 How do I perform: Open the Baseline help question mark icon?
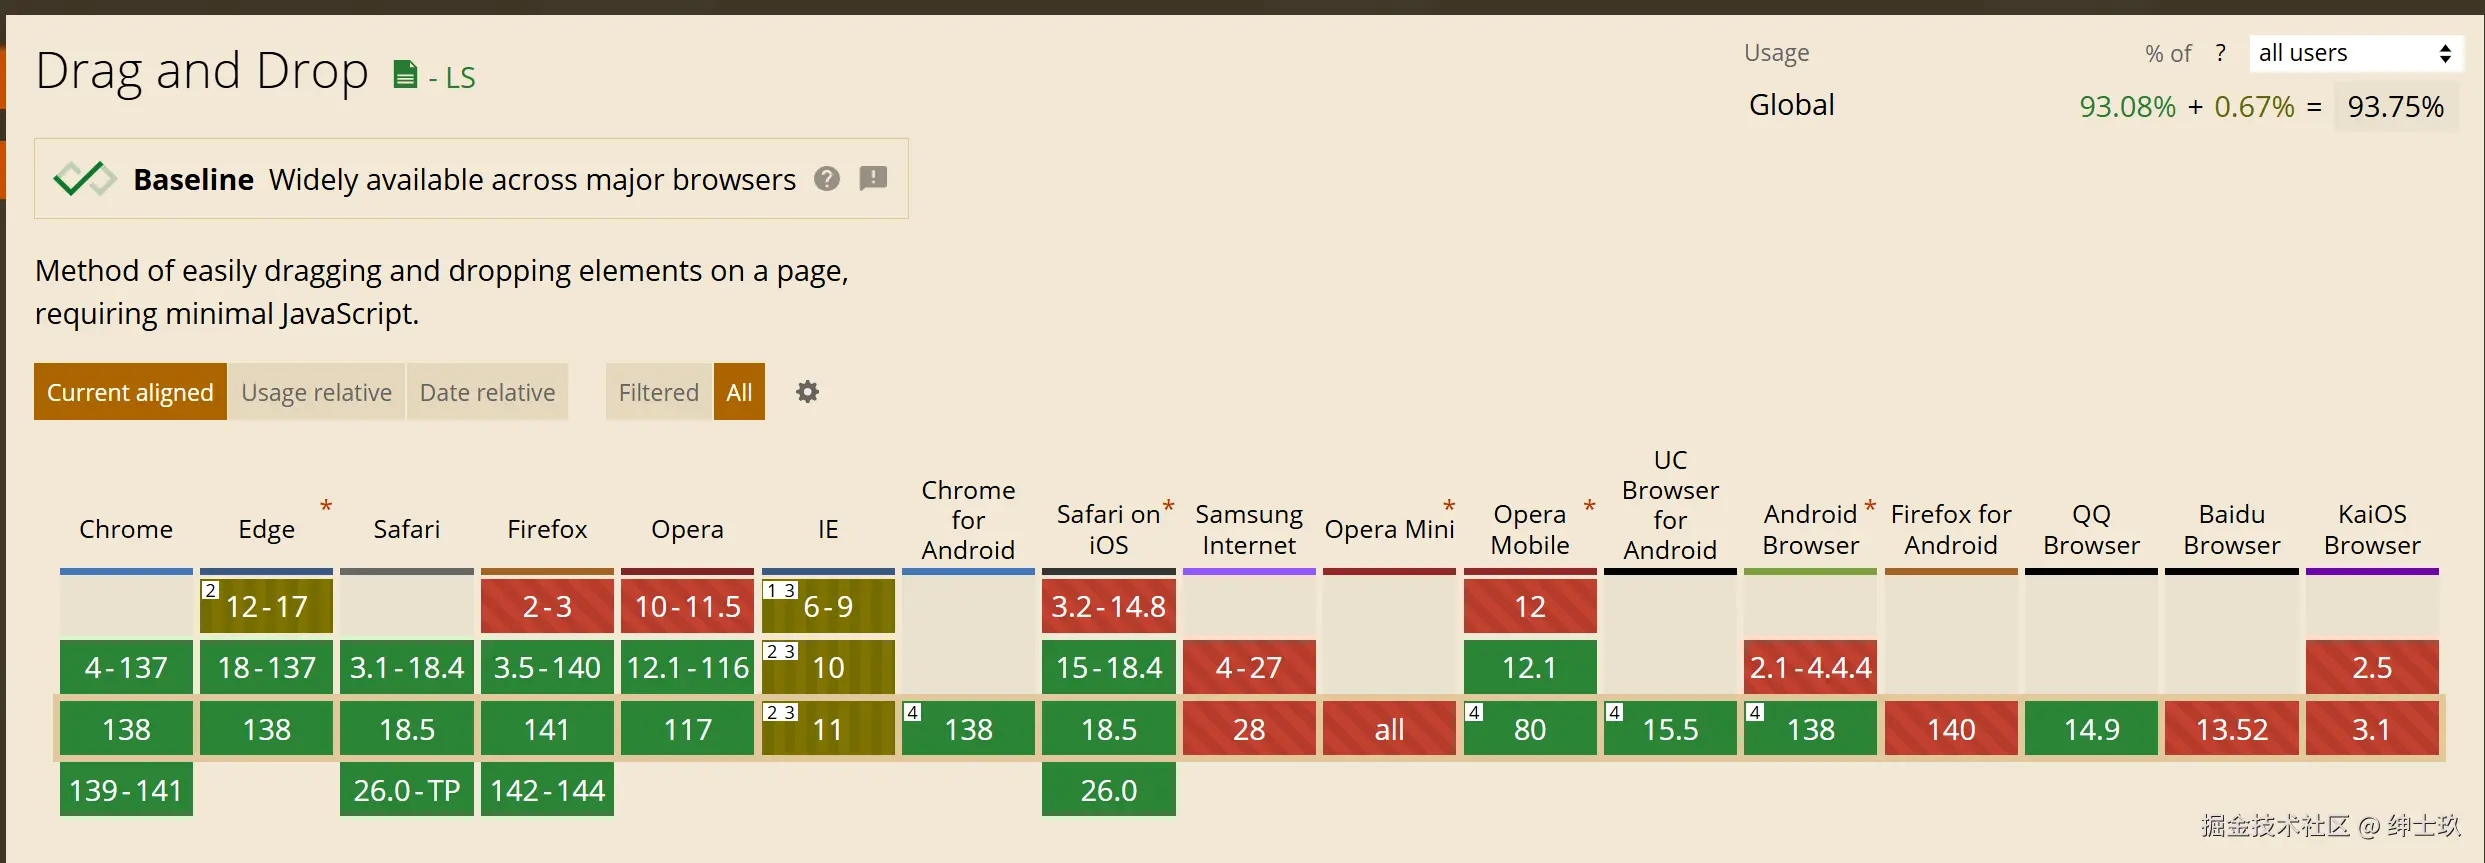tap(827, 179)
